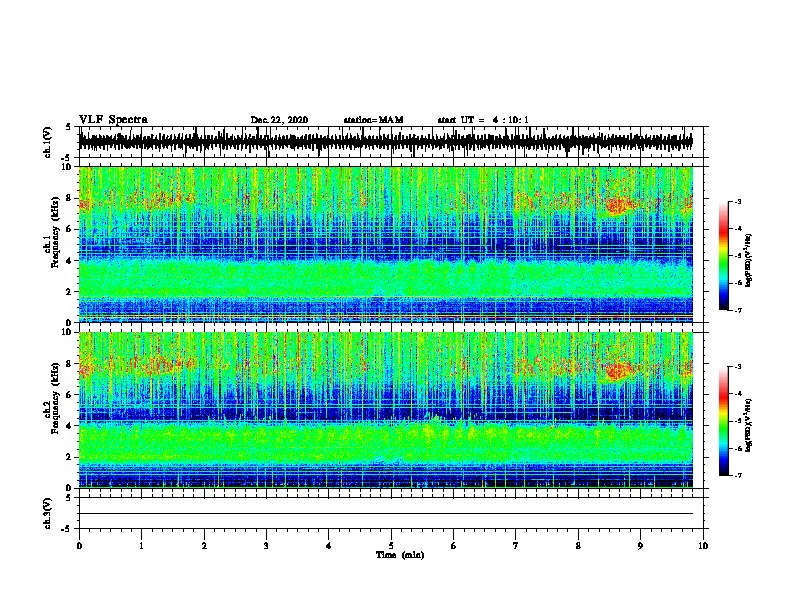Click the "VLF Spectra" title text
This screenshot has width=792, height=612.
point(114,119)
